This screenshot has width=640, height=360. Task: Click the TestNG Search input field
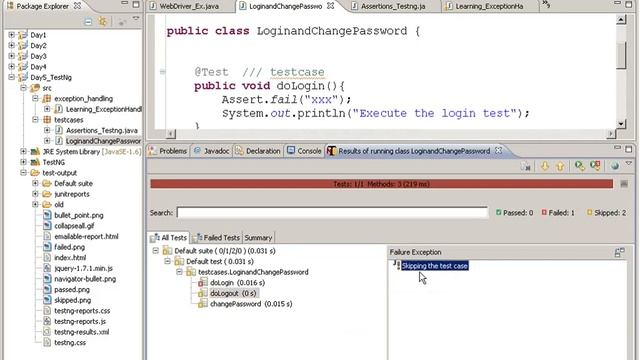(x=332, y=213)
